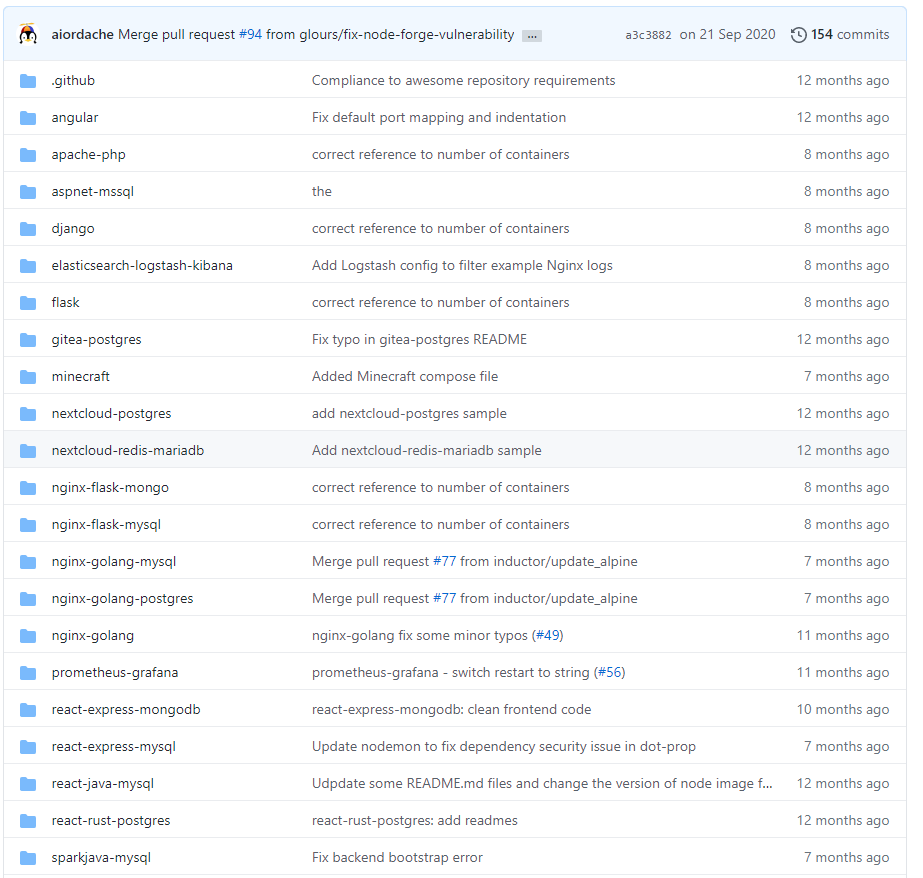Open the prometheus-grafana directory name
Image resolution: width=923 pixels, height=878 pixels.
point(115,673)
